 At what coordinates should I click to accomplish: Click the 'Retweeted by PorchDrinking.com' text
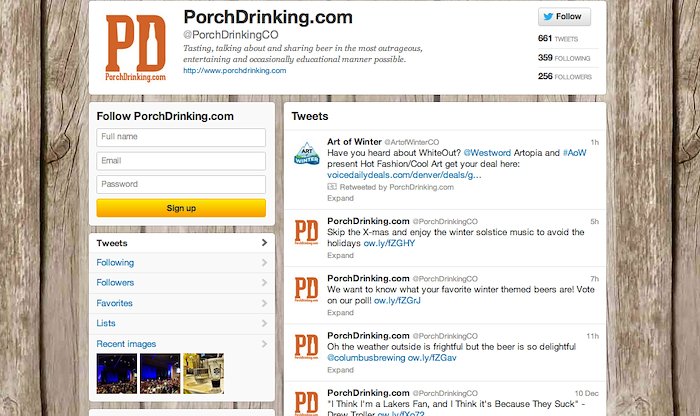tap(396, 187)
